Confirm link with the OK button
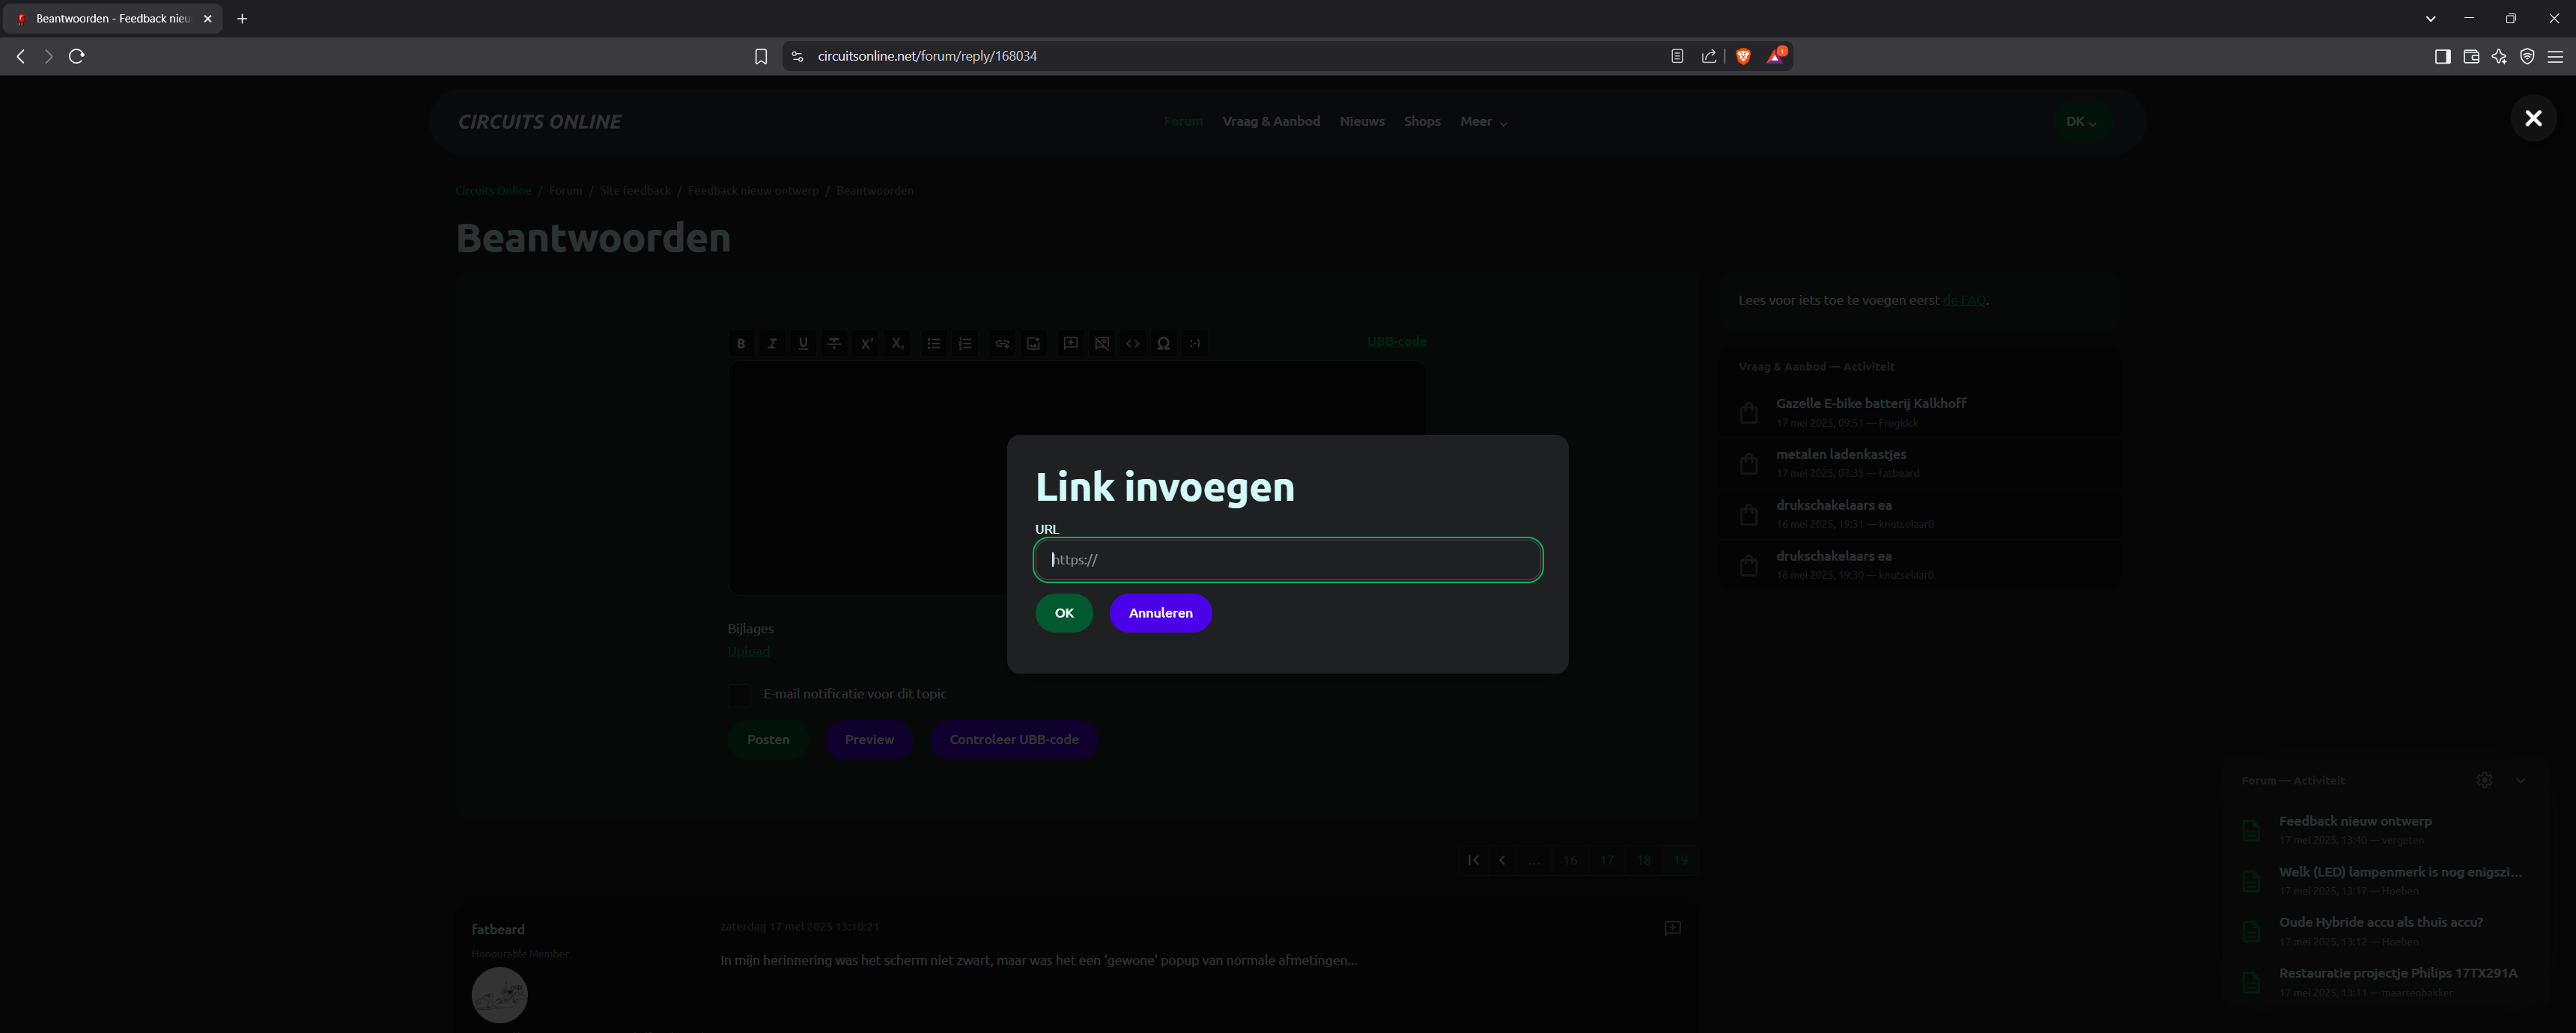Viewport: 2576px width, 1033px height. pyautogui.click(x=1064, y=613)
